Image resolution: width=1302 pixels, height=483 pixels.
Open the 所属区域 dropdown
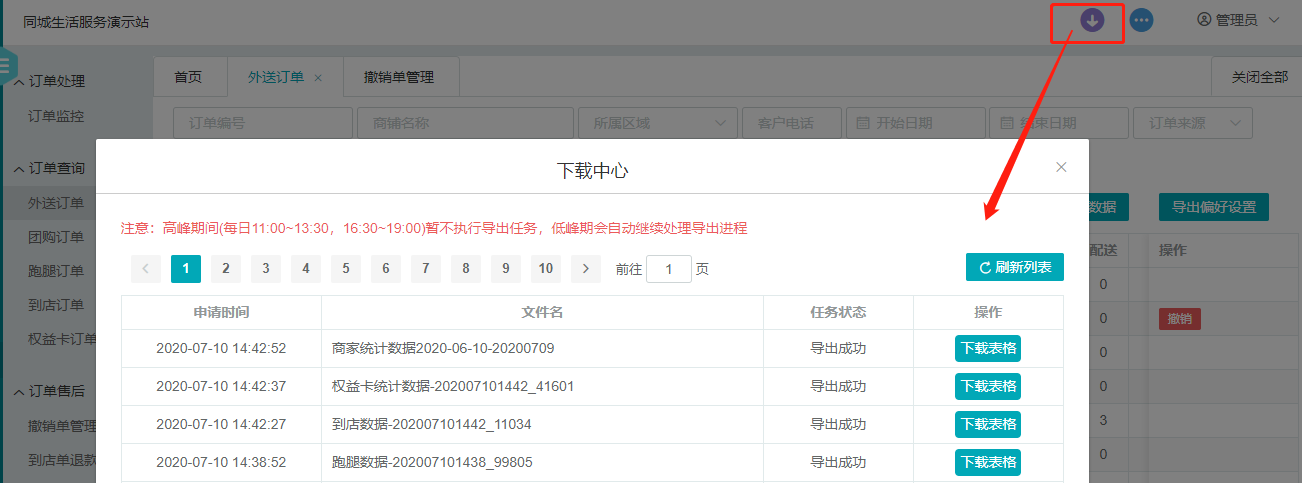point(656,123)
